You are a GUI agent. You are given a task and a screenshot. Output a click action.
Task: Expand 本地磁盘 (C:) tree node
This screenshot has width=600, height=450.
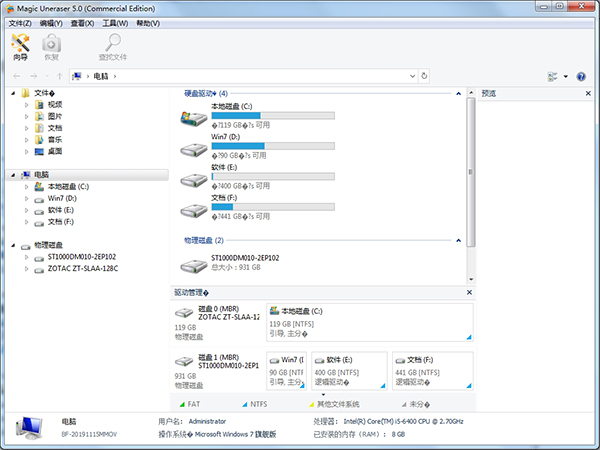(x=26, y=187)
